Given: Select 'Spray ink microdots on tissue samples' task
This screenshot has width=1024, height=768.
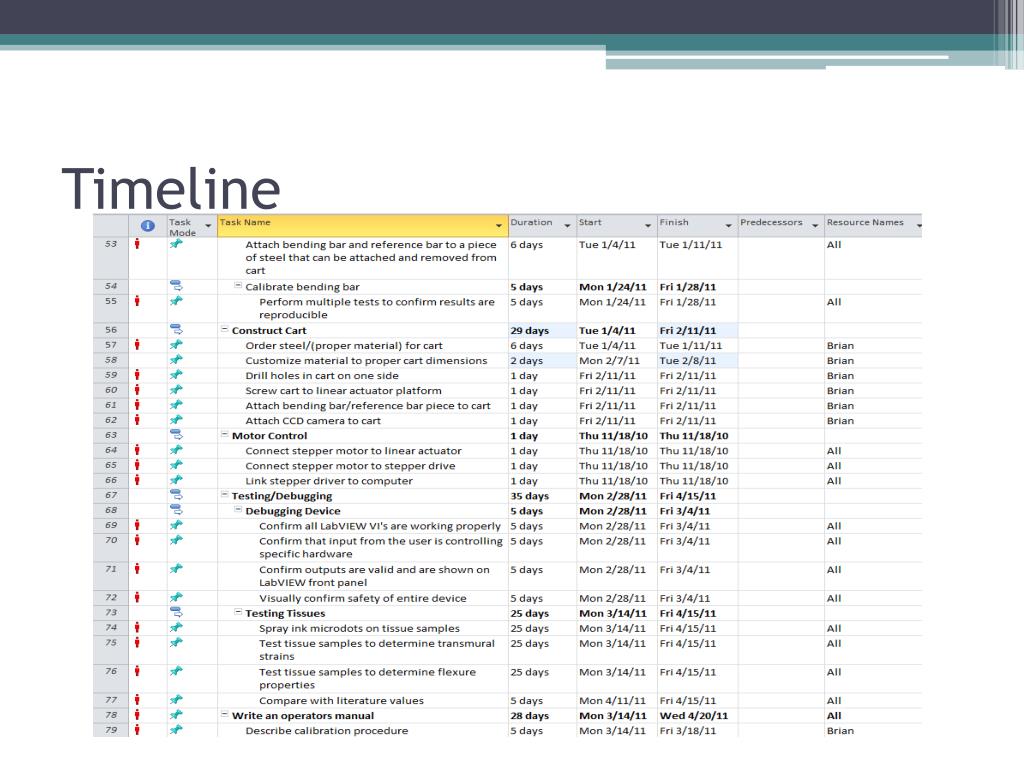Looking at the screenshot, I should 359,628.
